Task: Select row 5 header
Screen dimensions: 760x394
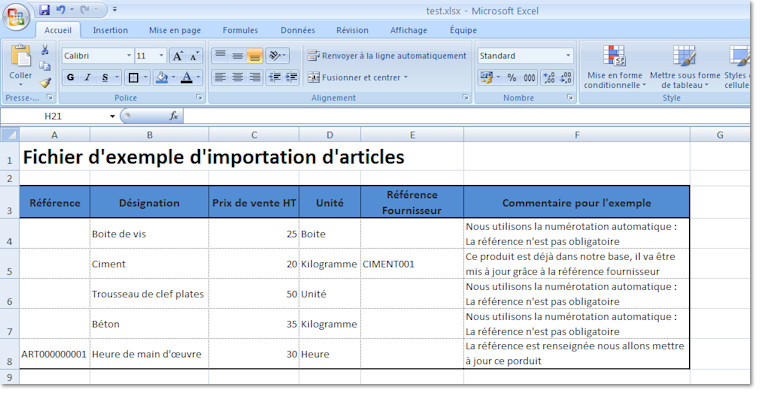Action: [9, 264]
